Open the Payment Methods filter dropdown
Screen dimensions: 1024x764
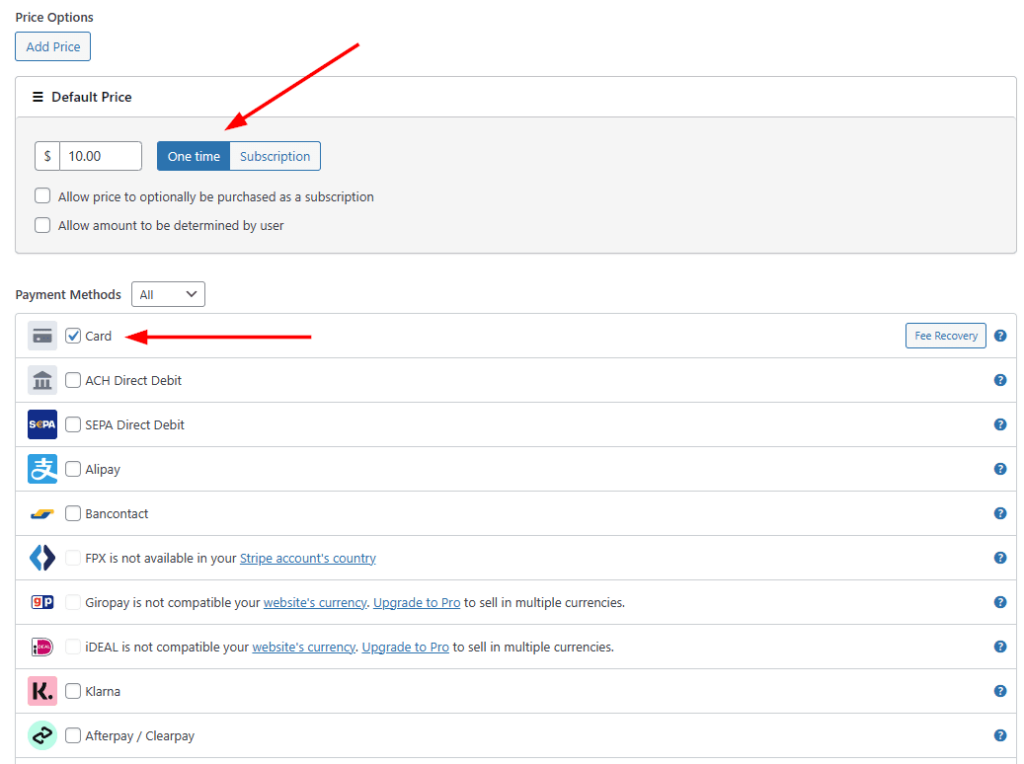pyautogui.click(x=168, y=295)
